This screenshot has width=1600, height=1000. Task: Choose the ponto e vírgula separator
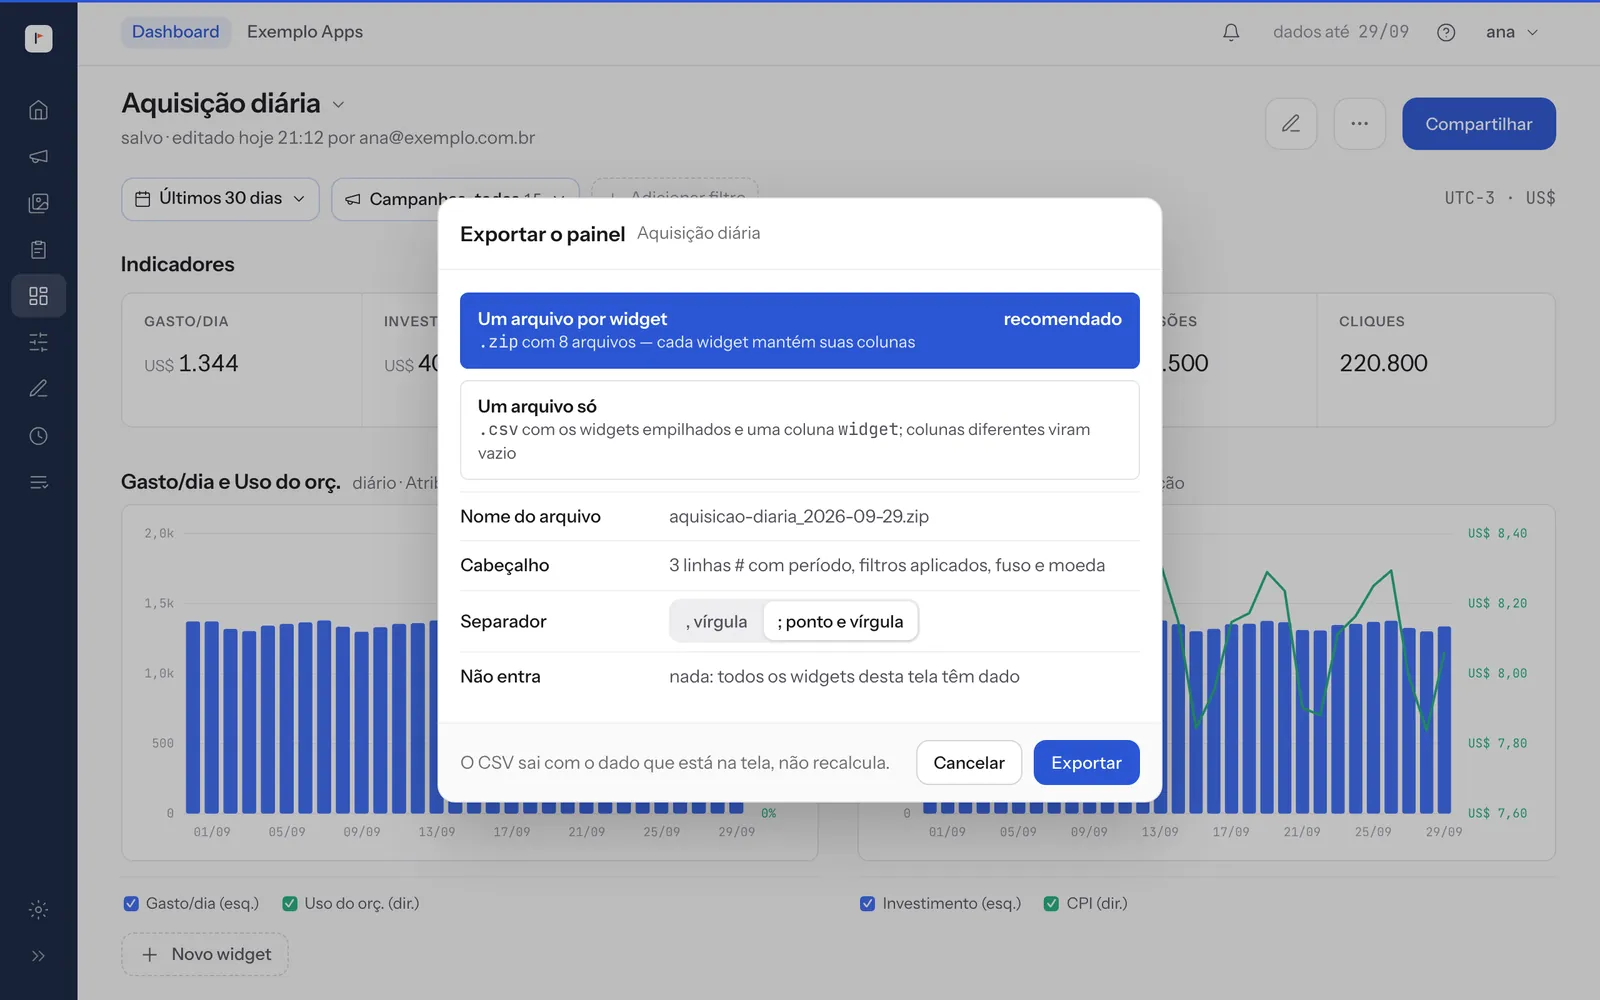click(x=840, y=621)
